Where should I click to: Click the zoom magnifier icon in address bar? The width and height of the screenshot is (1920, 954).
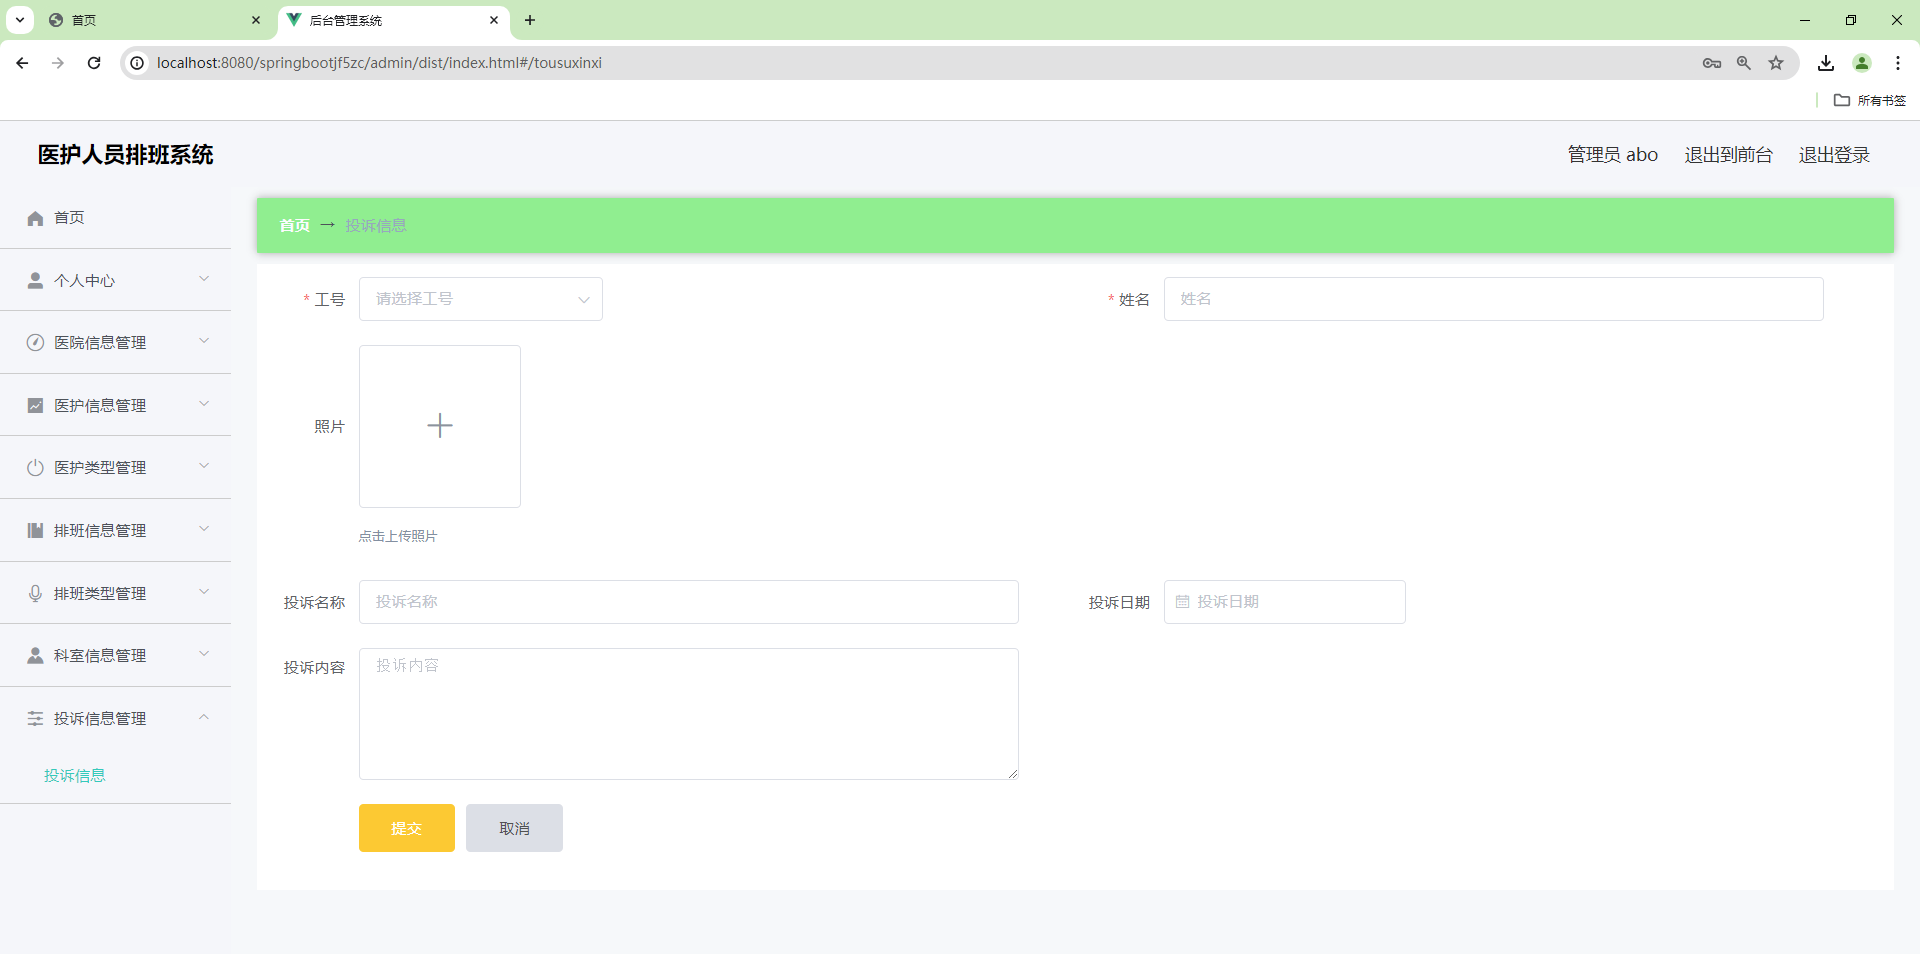click(1744, 63)
